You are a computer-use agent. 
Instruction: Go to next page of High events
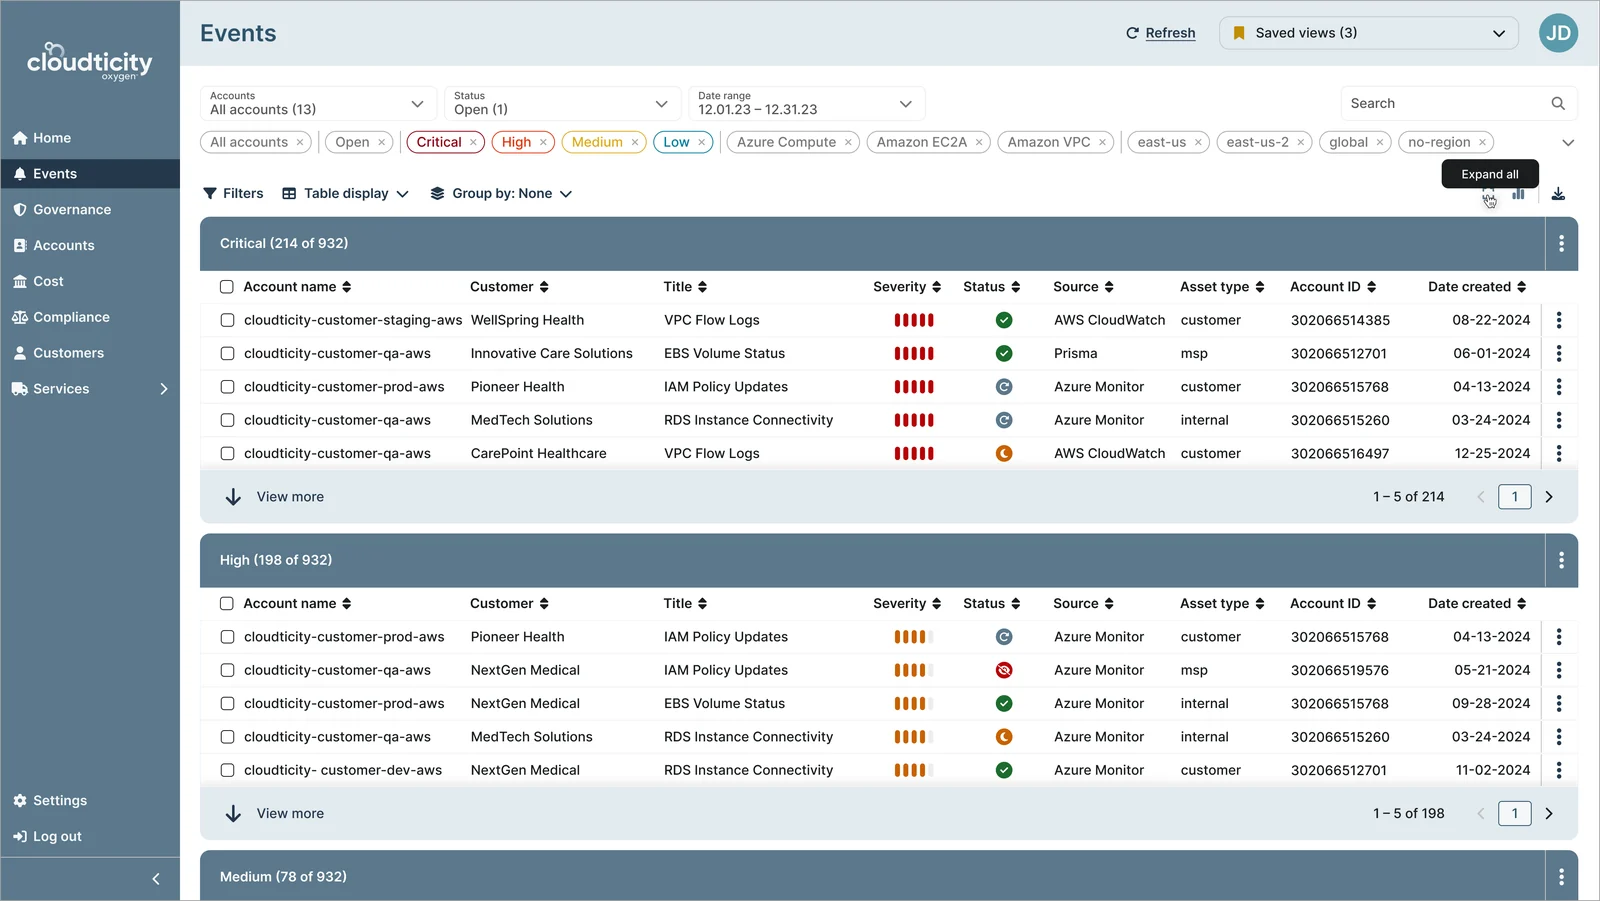coord(1549,814)
